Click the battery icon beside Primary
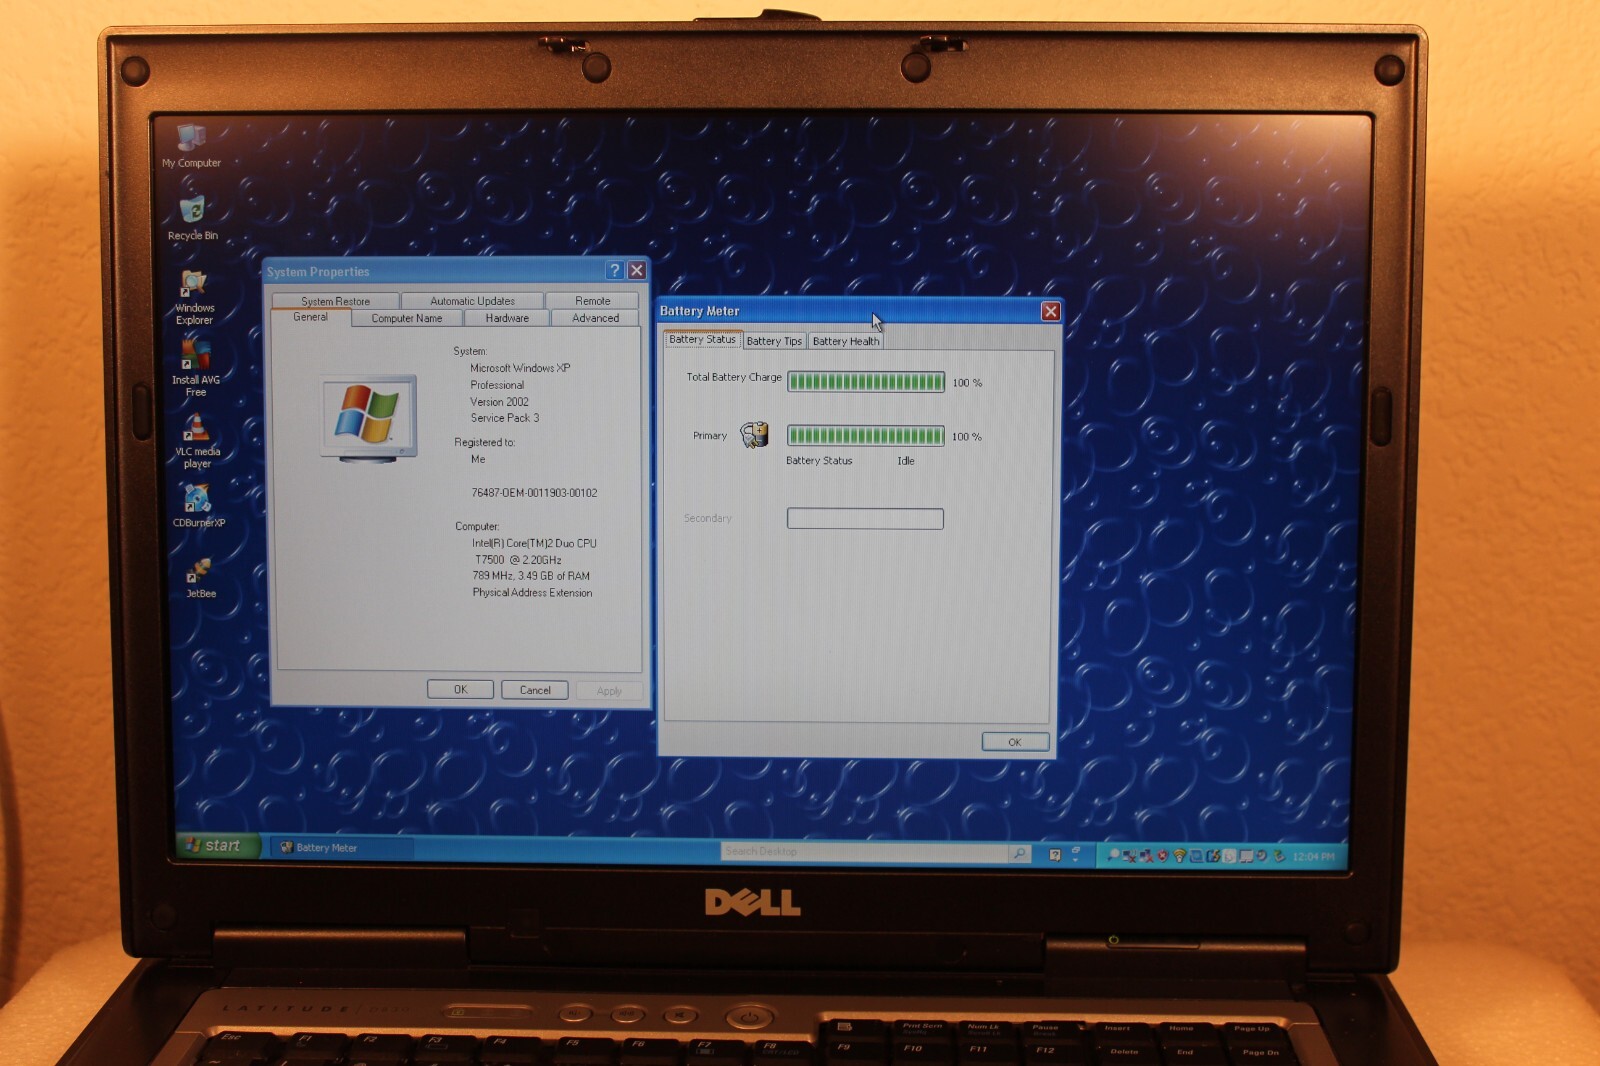 754,434
